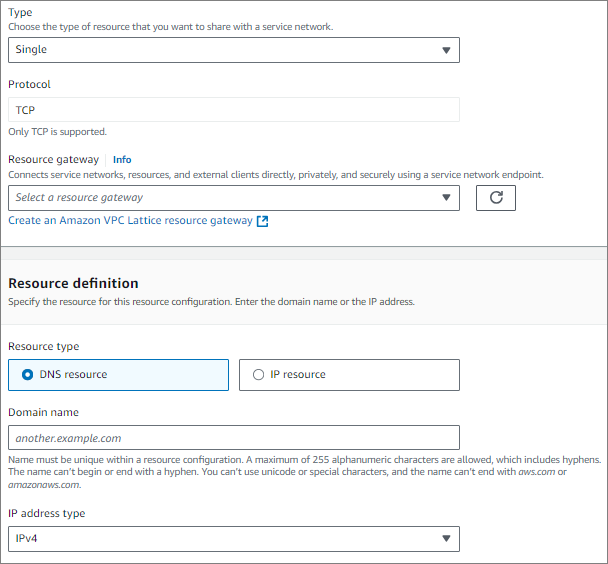Expand the Select a resource gateway dropdown
Image resolution: width=608 pixels, height=564 pixels.
pos(234,198)
